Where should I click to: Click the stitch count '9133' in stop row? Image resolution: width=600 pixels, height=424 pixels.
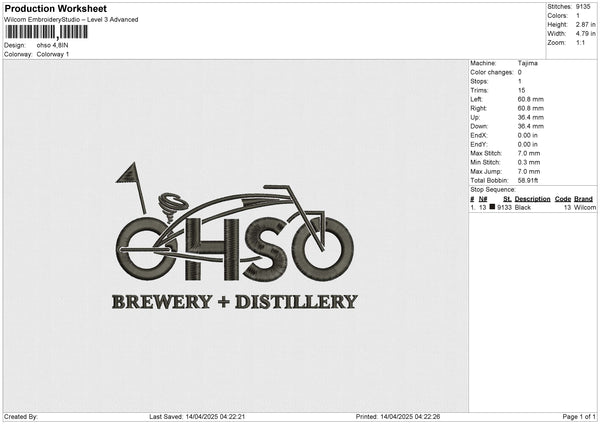tap(504, 207)
